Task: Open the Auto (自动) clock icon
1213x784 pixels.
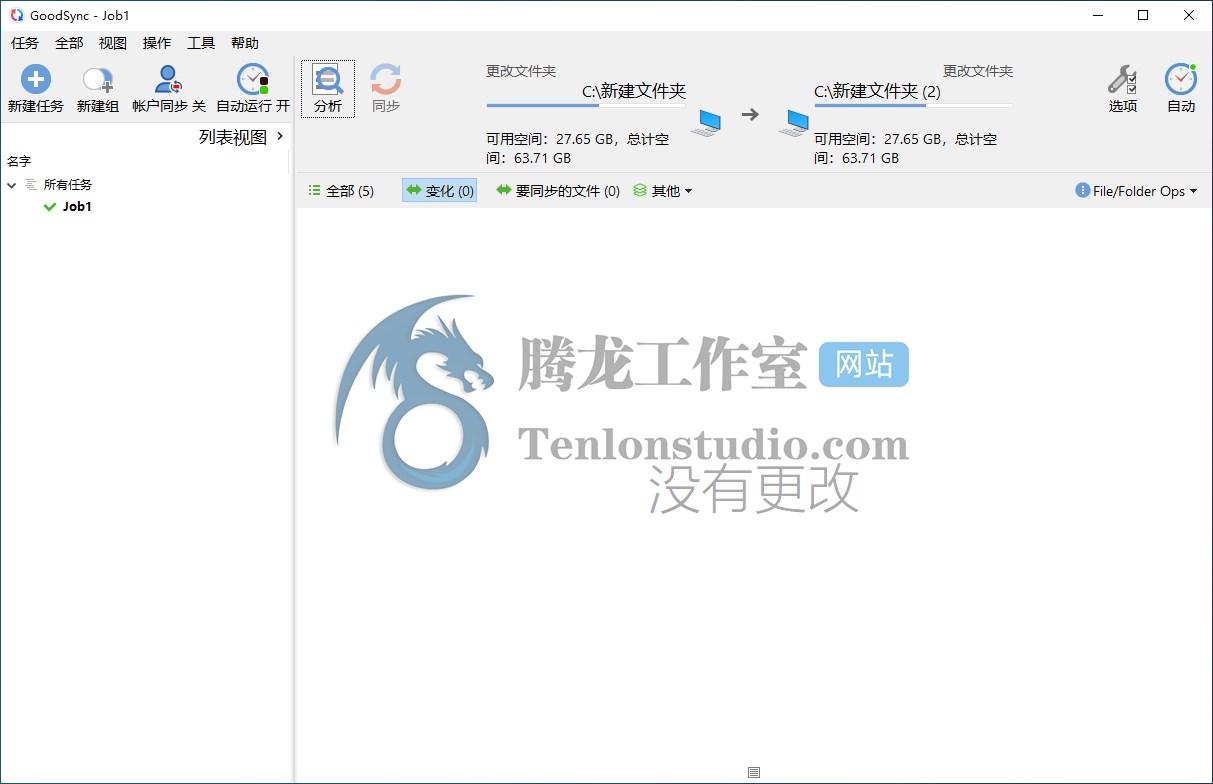Action: [1181, 80]
